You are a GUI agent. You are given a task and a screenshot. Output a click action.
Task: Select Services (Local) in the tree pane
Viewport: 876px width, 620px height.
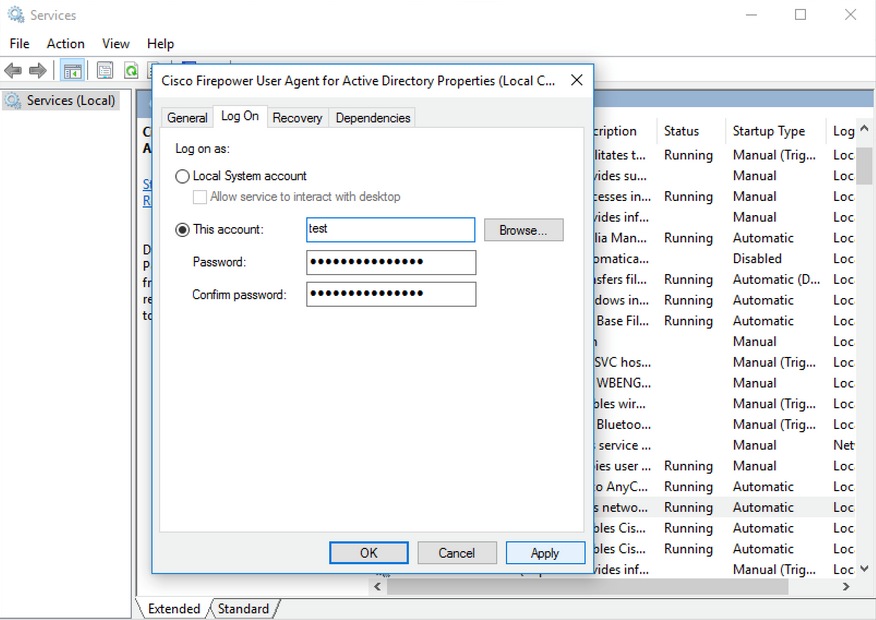coord(70,100)
